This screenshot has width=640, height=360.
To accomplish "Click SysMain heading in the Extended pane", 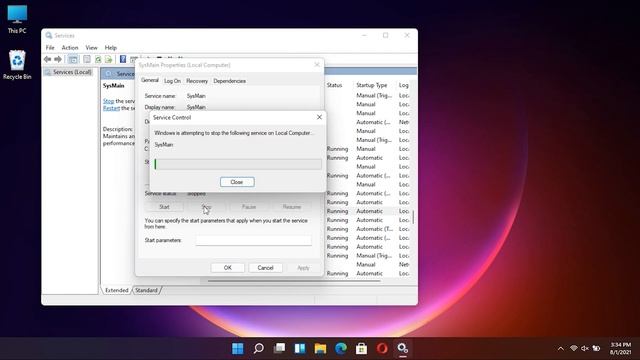I will [113, 86].
